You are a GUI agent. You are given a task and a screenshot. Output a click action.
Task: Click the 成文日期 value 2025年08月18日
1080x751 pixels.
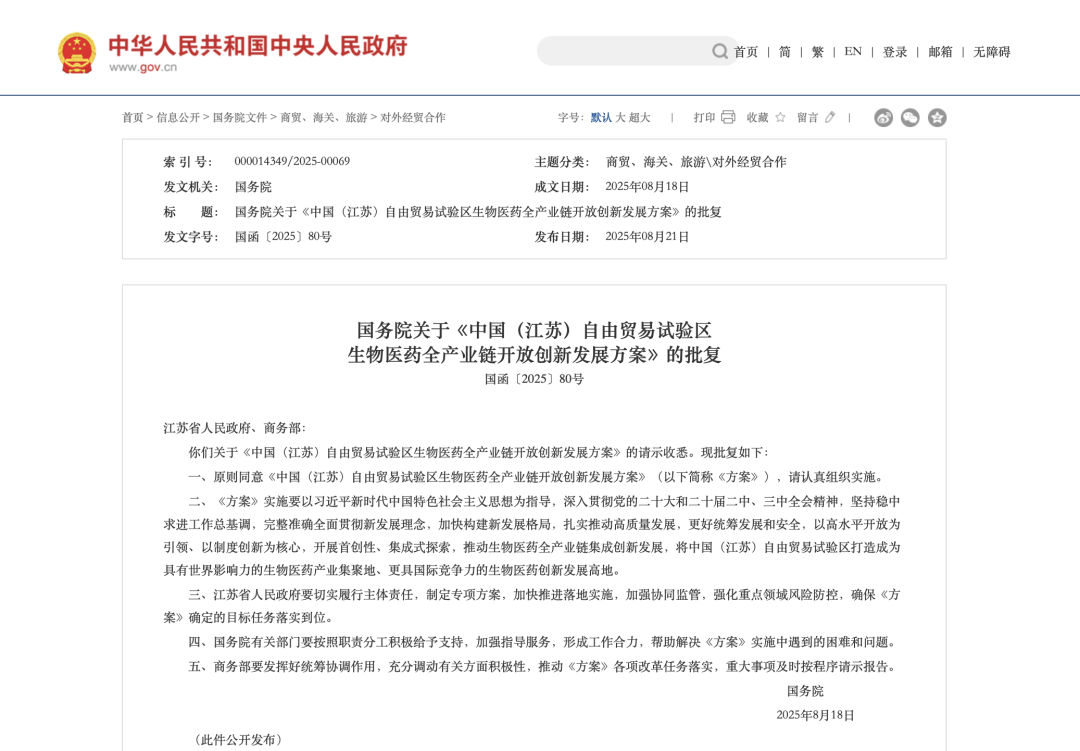coord(647,187)
